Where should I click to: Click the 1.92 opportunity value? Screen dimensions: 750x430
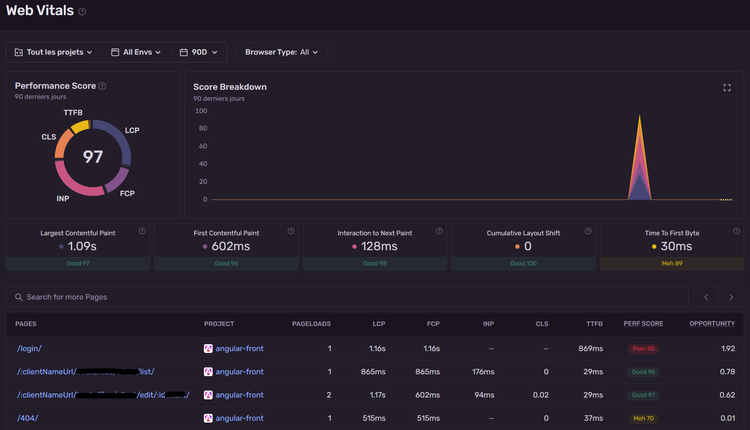coord(728,349)
